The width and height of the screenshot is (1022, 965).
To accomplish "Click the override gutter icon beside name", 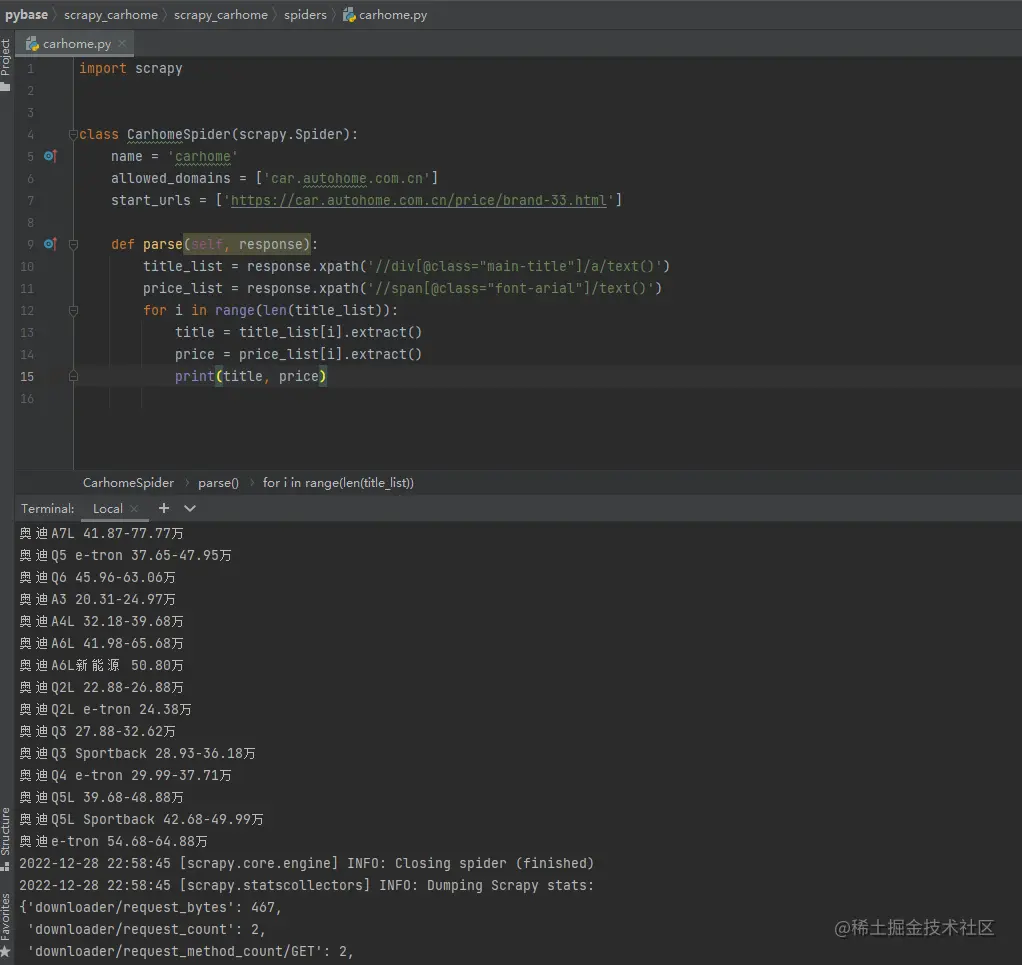I will tap(51, 156).
